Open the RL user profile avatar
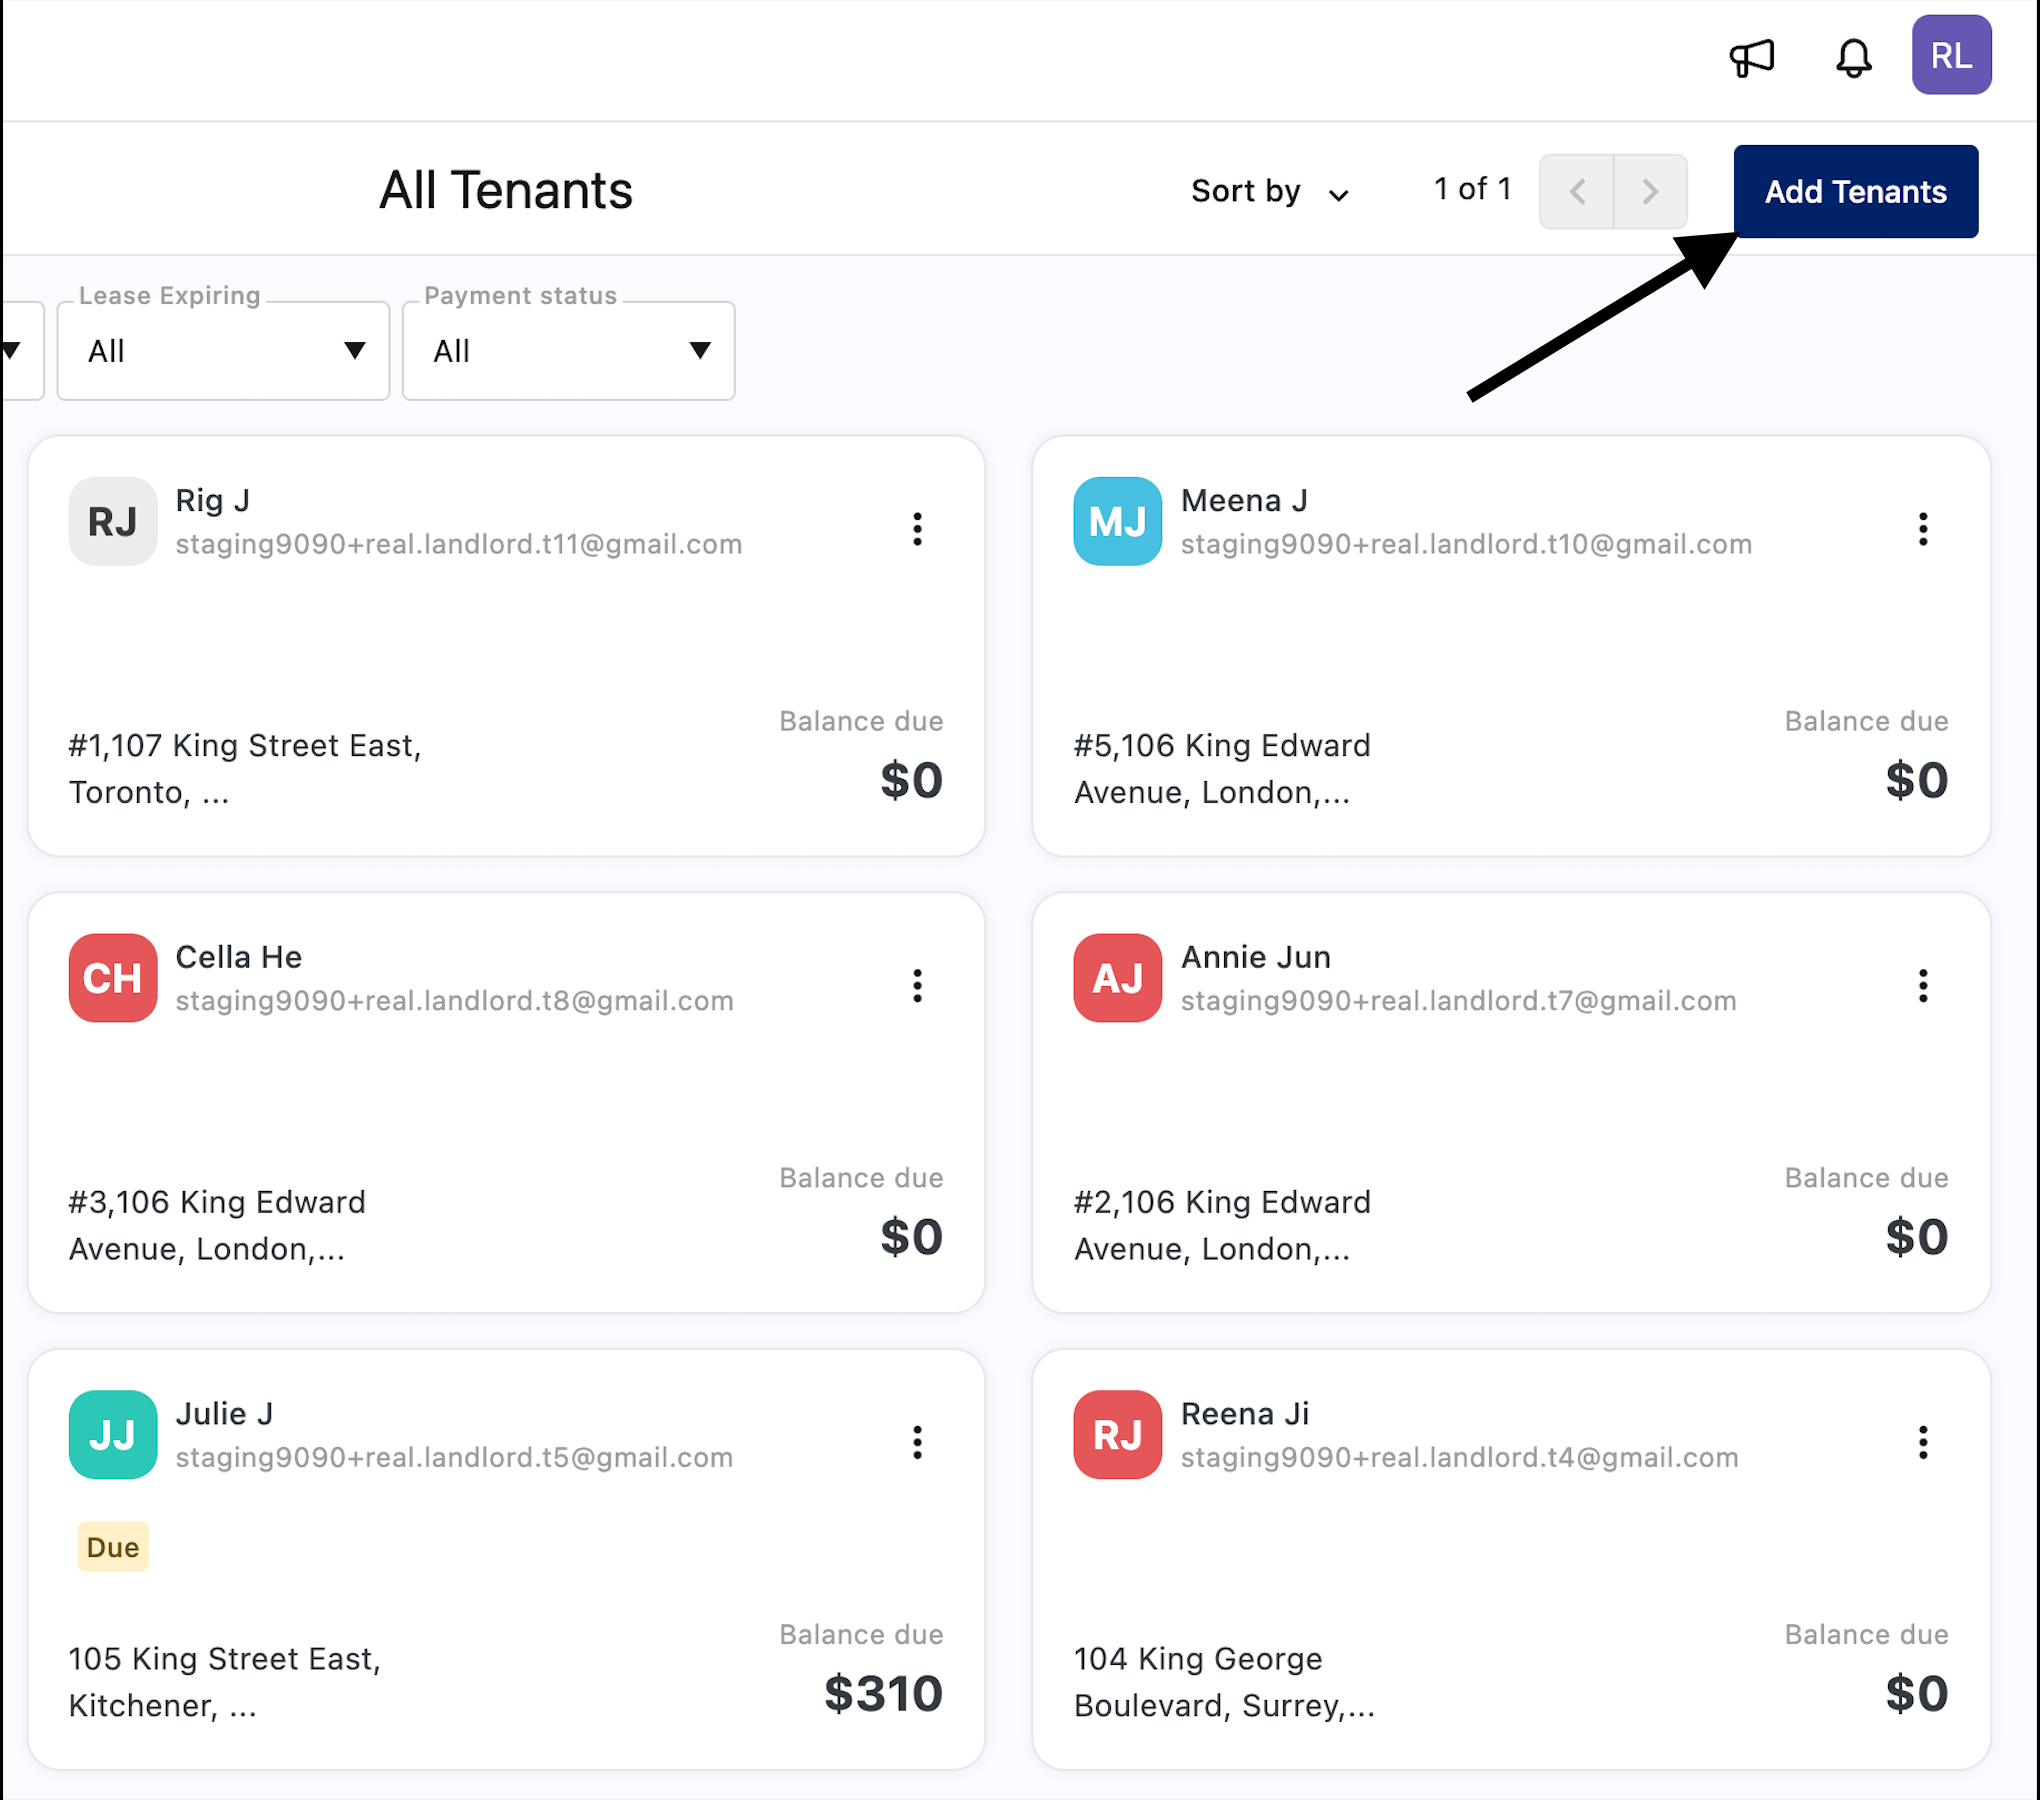The image size is (2040, 1800). (1950, 55)
